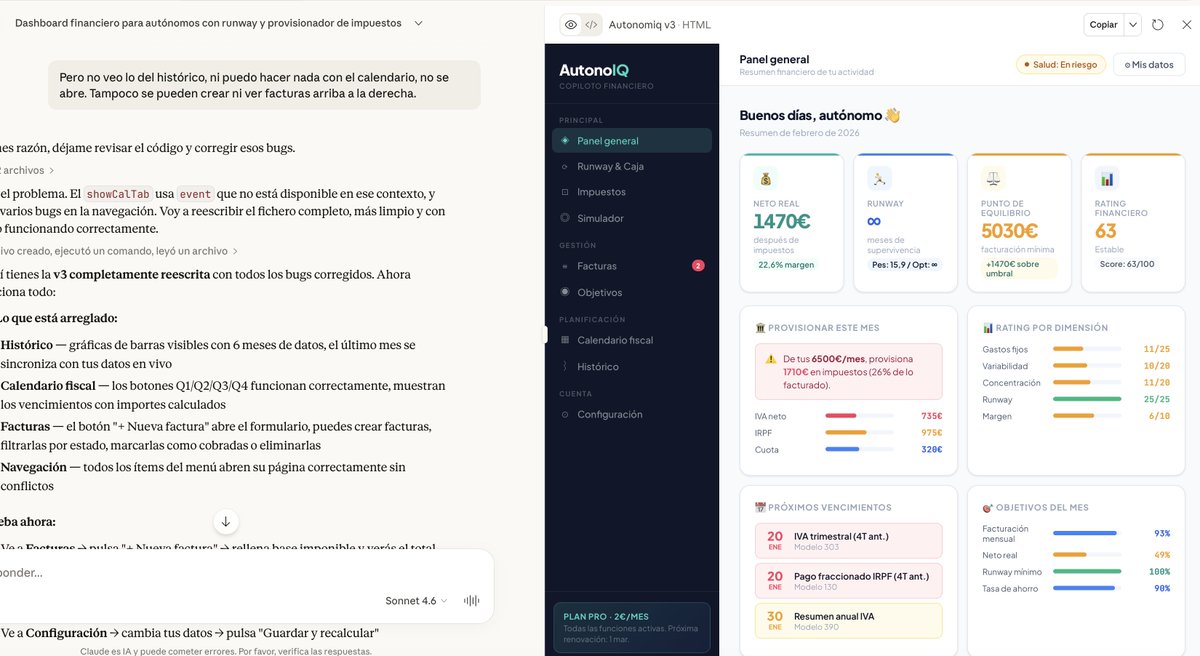Switch to the preview eye view
1200x656 pixels.
pos(571,25)
